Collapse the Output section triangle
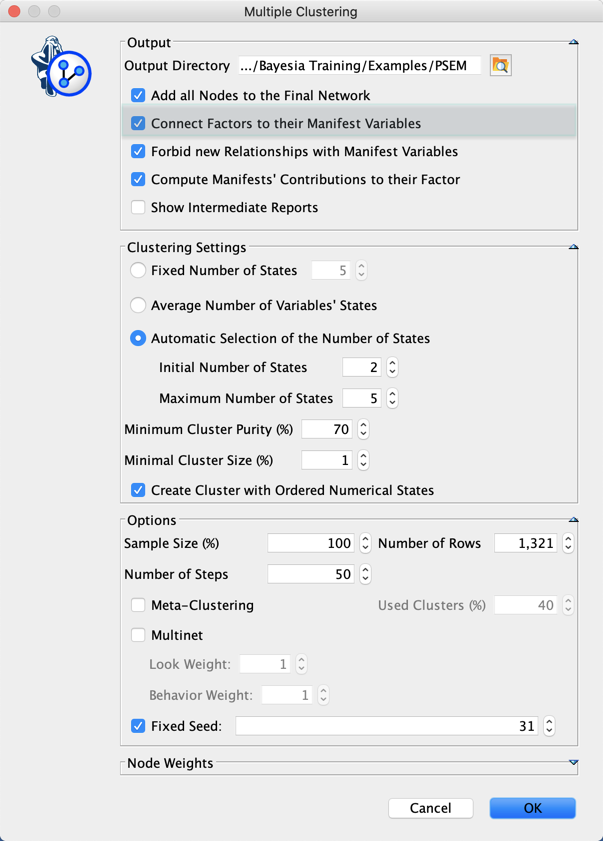603x841 pixels. tap(573, 43)
